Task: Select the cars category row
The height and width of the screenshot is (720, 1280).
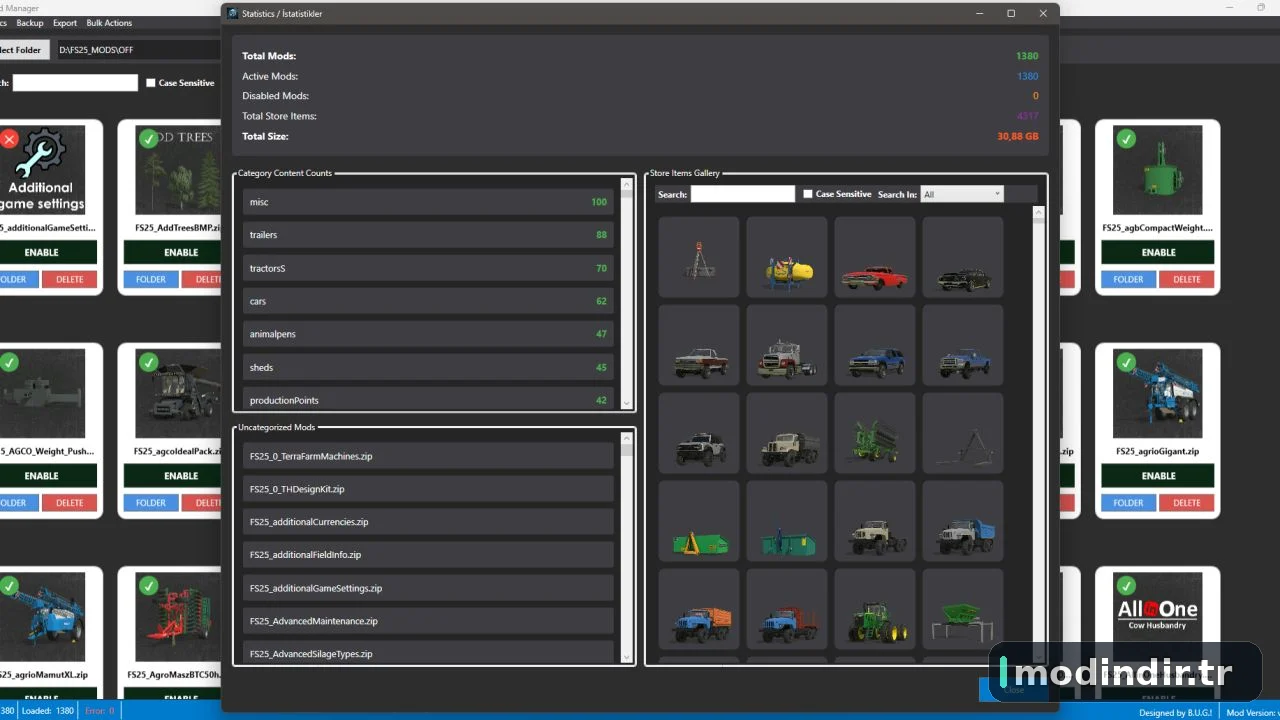Action: (428, 301)
